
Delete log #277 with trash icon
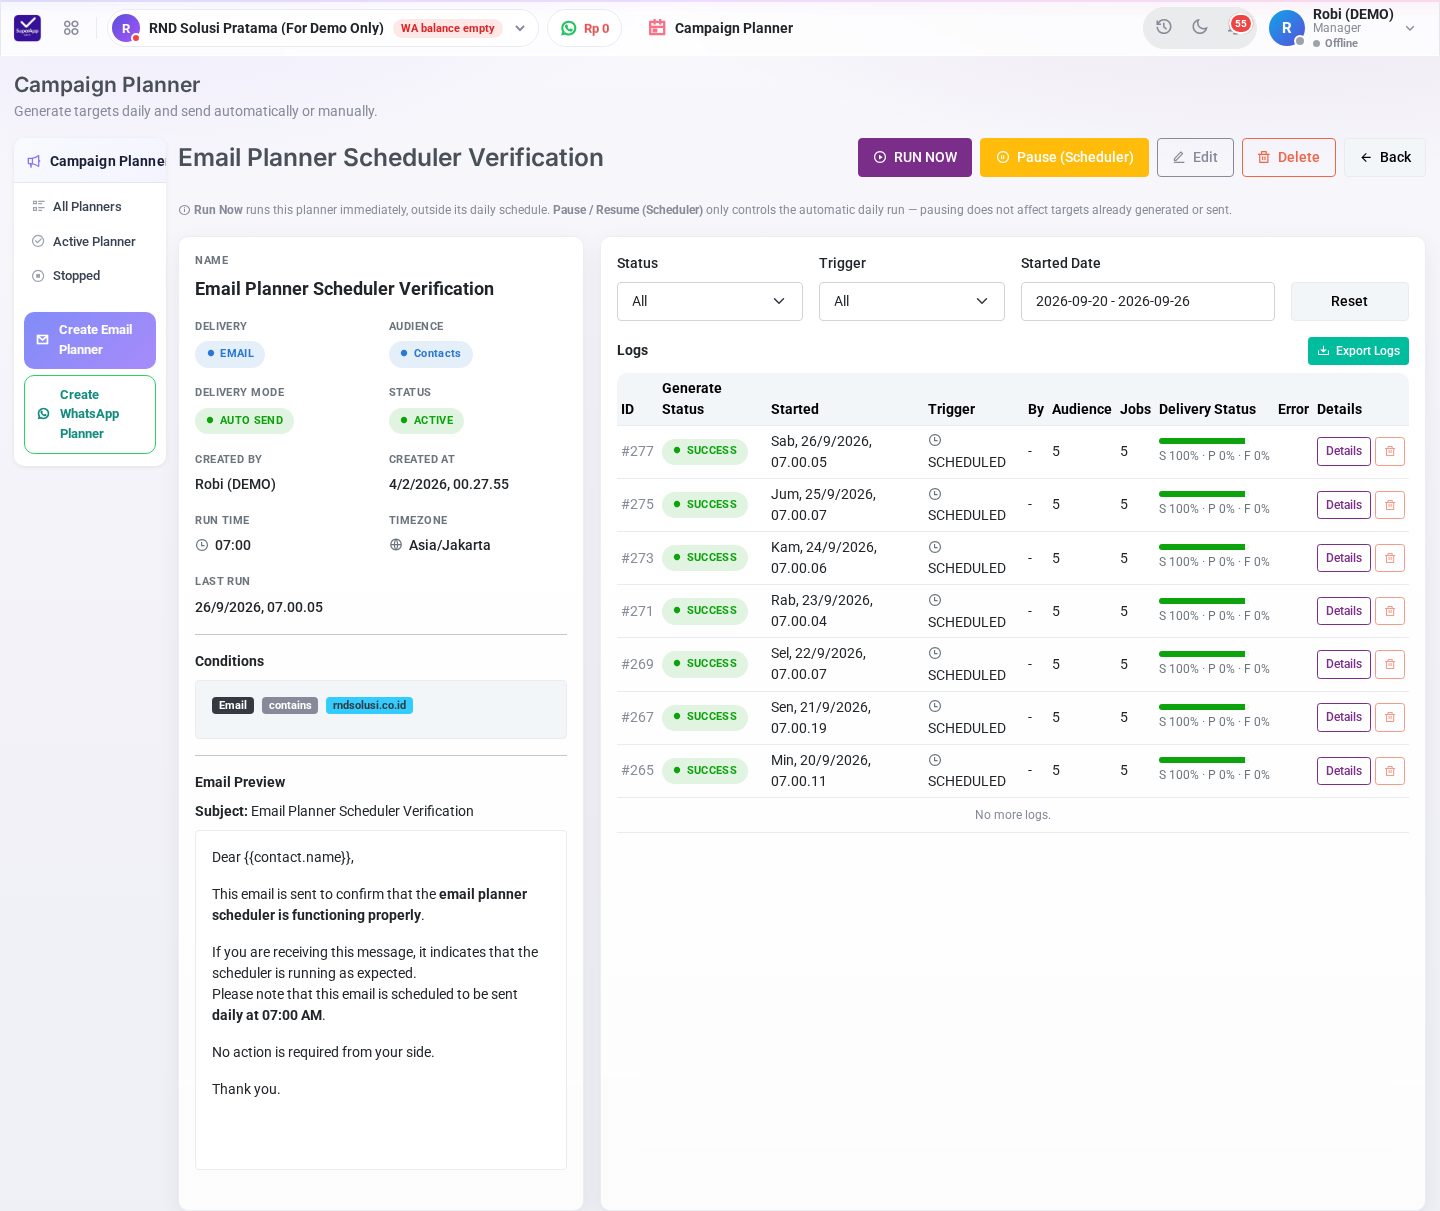[x=1390, y=451]
